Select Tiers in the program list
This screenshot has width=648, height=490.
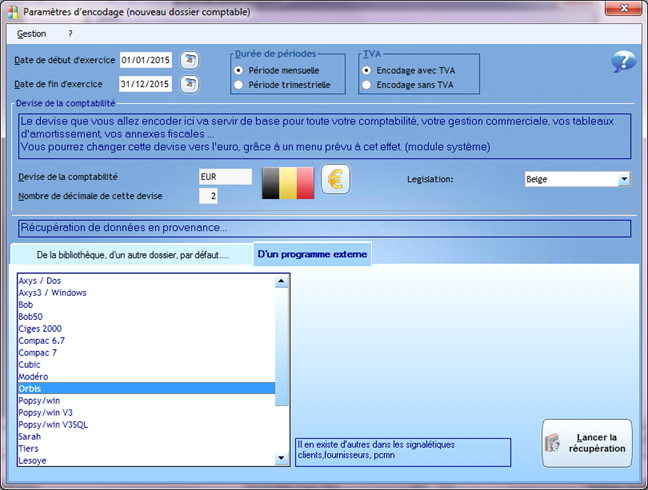point(147,448)
